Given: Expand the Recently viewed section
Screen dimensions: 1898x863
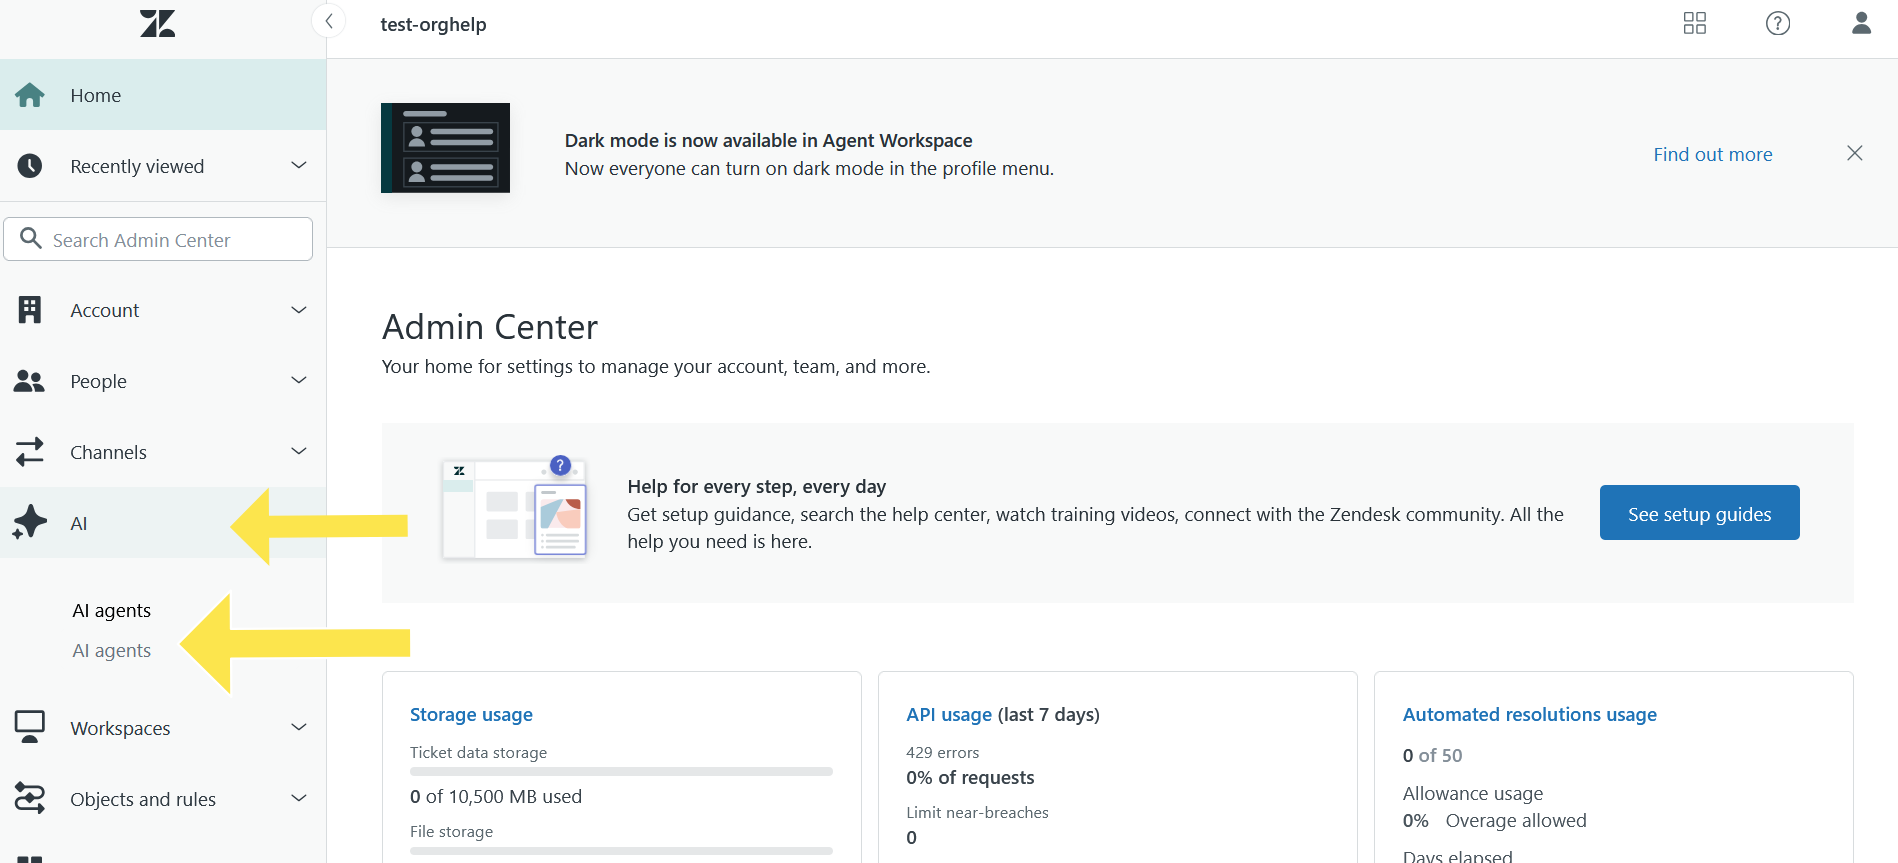Looking at the screenshot, I should 298,166.
